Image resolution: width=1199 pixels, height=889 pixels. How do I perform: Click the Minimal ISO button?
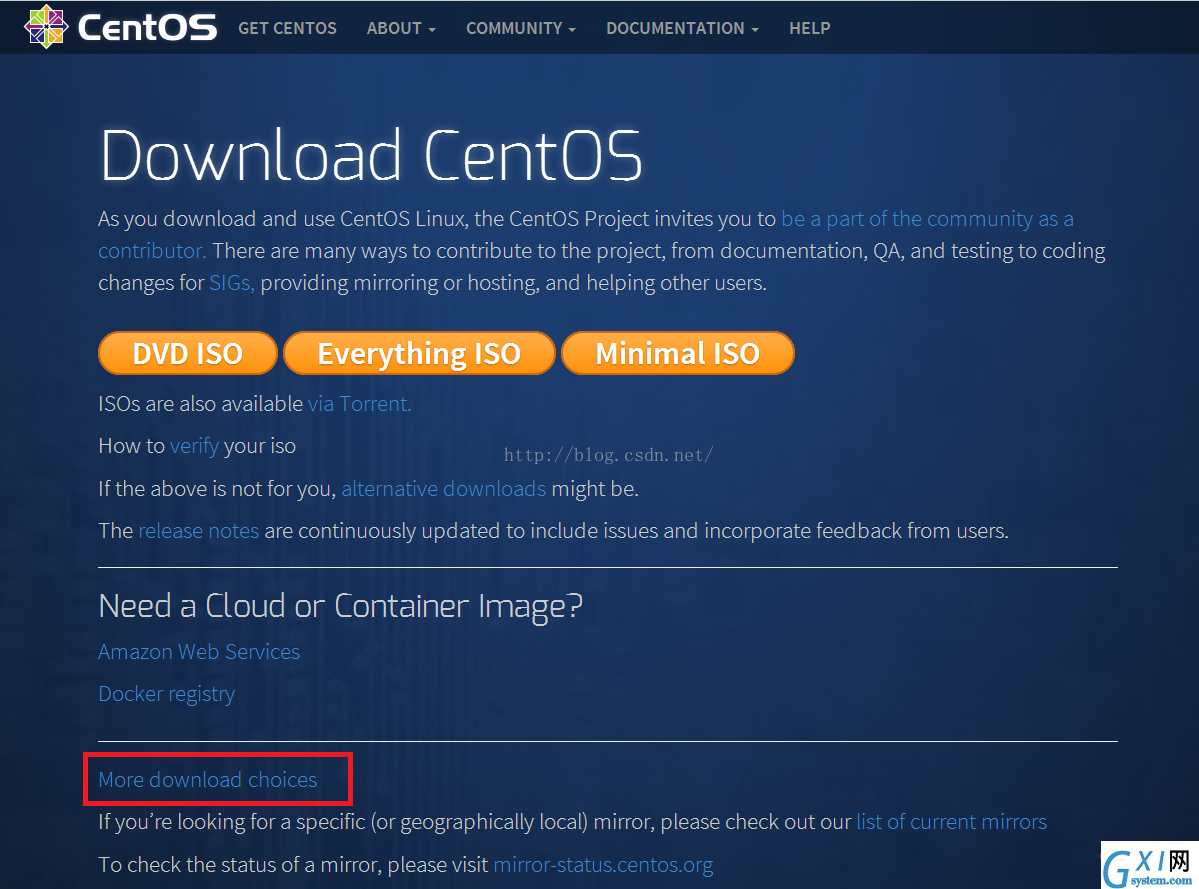[677, 353]
